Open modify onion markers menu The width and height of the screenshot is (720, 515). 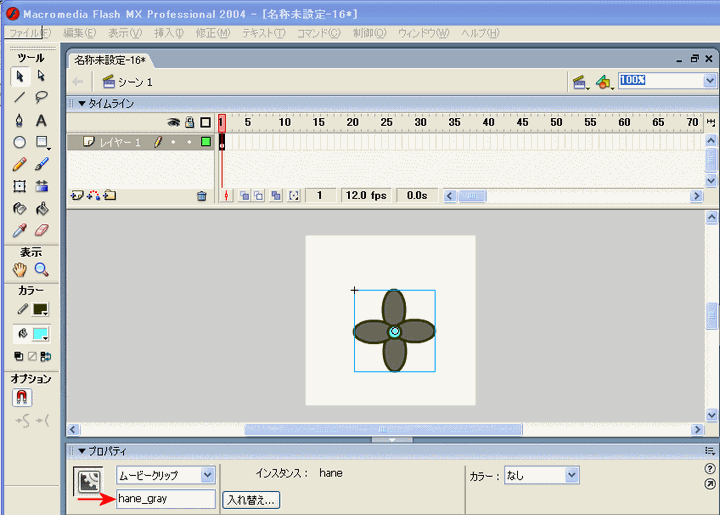[294, 196]
